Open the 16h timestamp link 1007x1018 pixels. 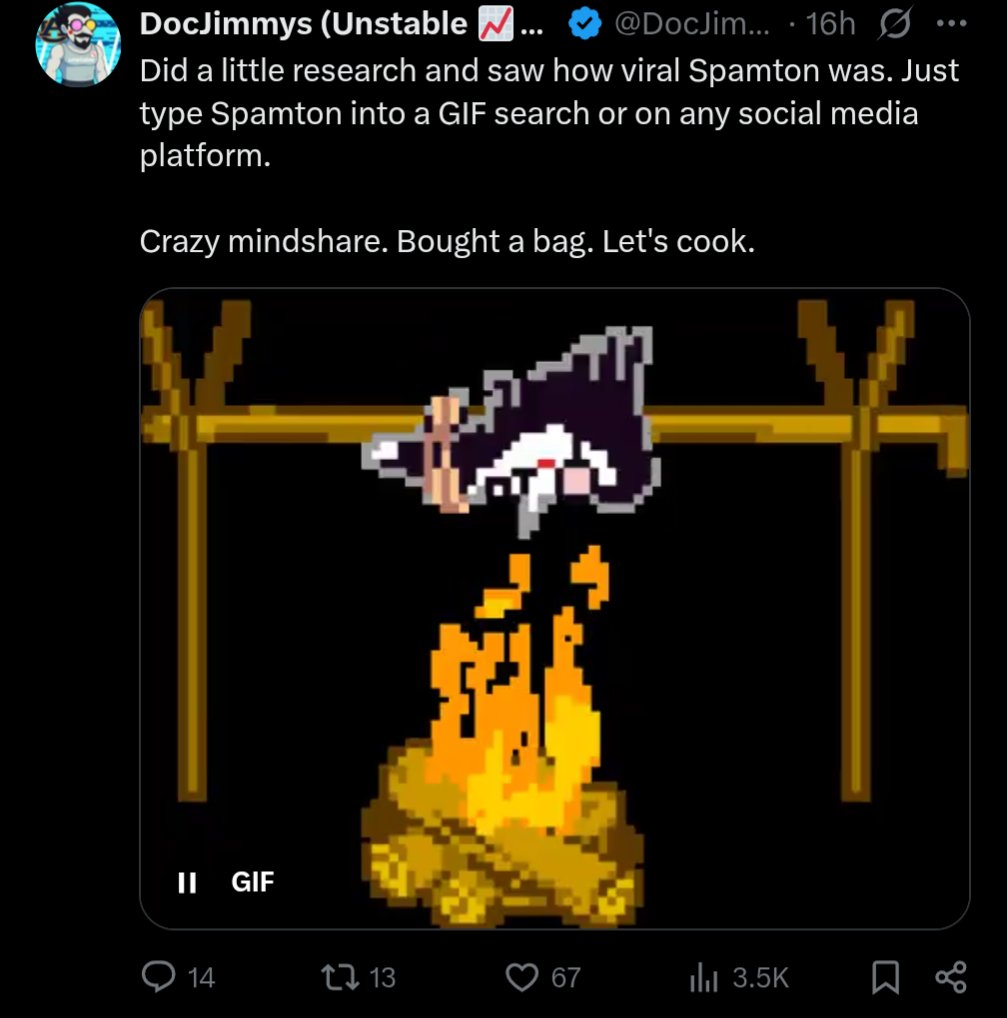coord(830,25)
